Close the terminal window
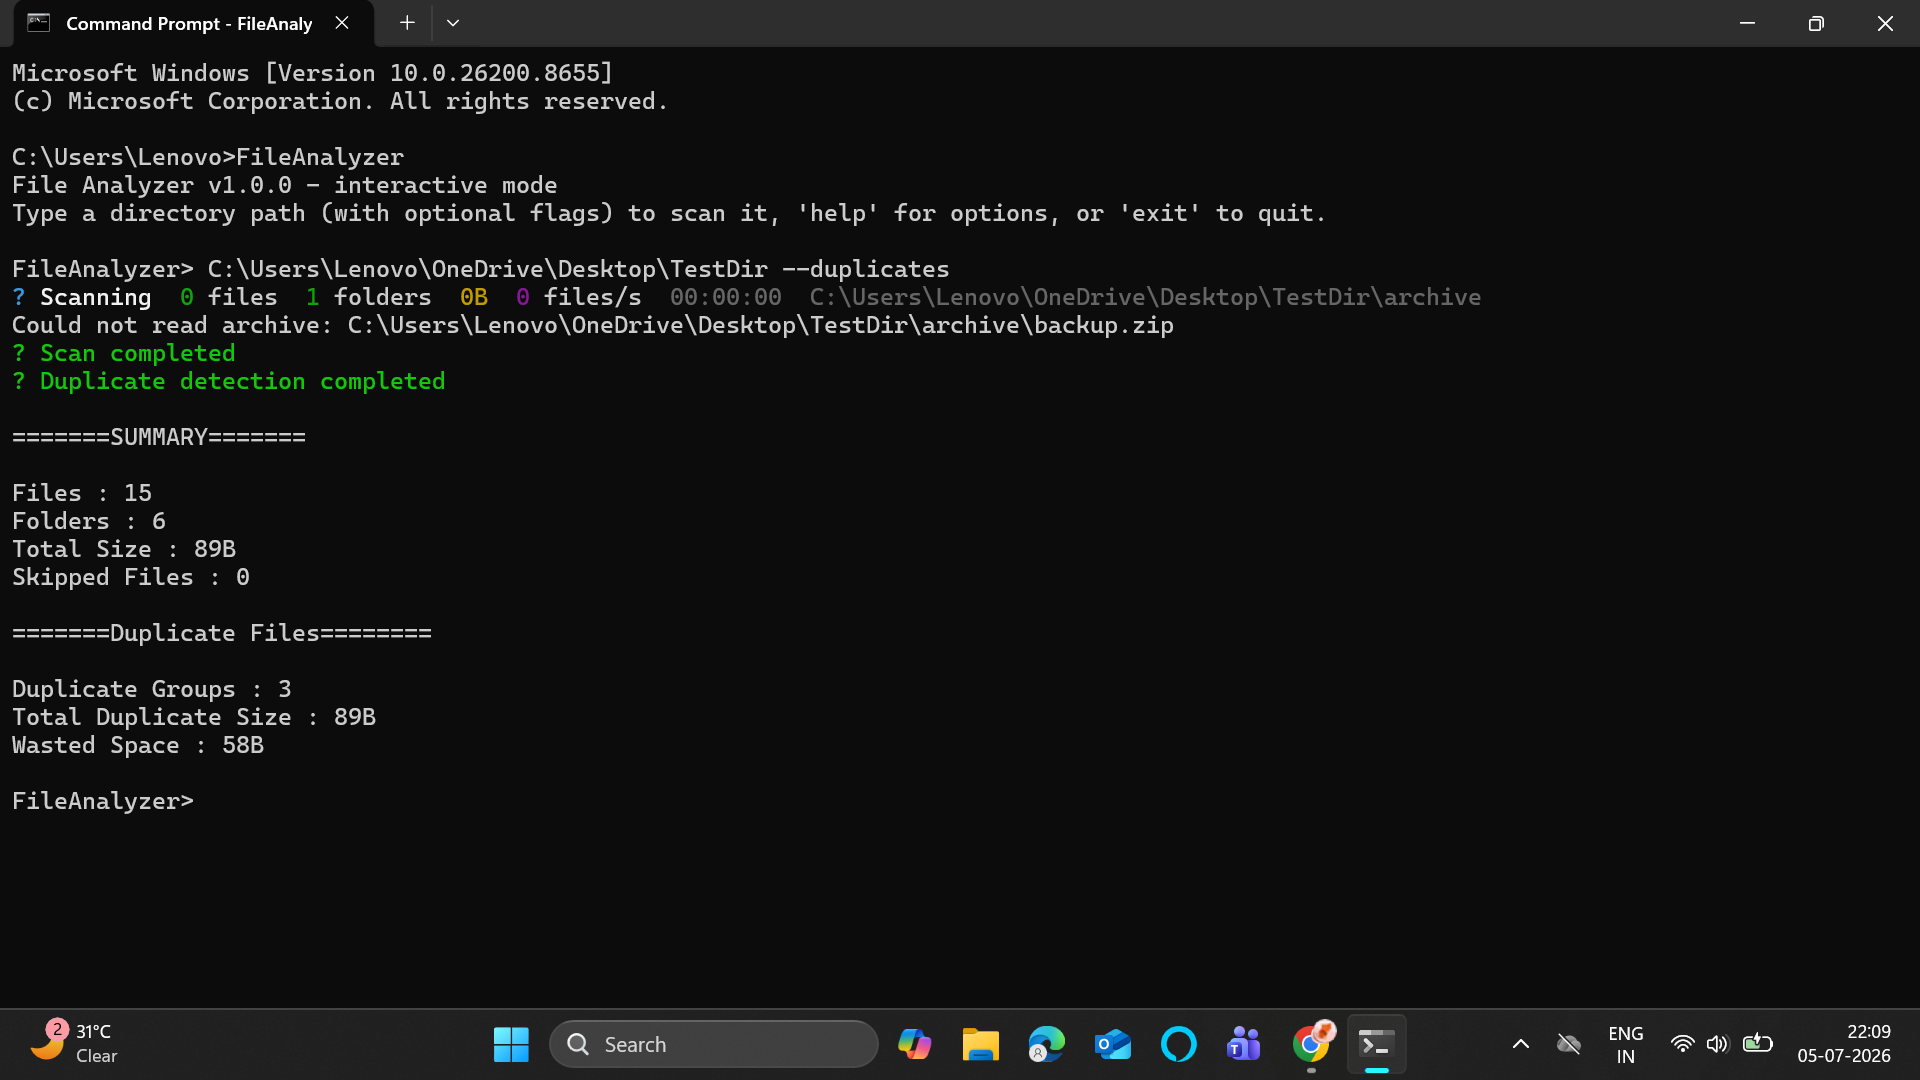The width and height of the screenshot is (1920, 1080). [1885, 23]
